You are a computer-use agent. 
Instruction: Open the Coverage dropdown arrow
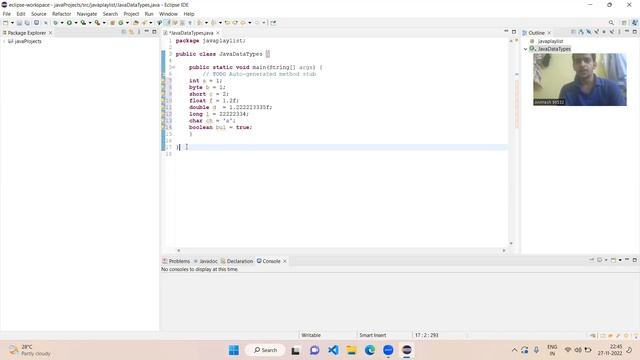pos(90,23)
